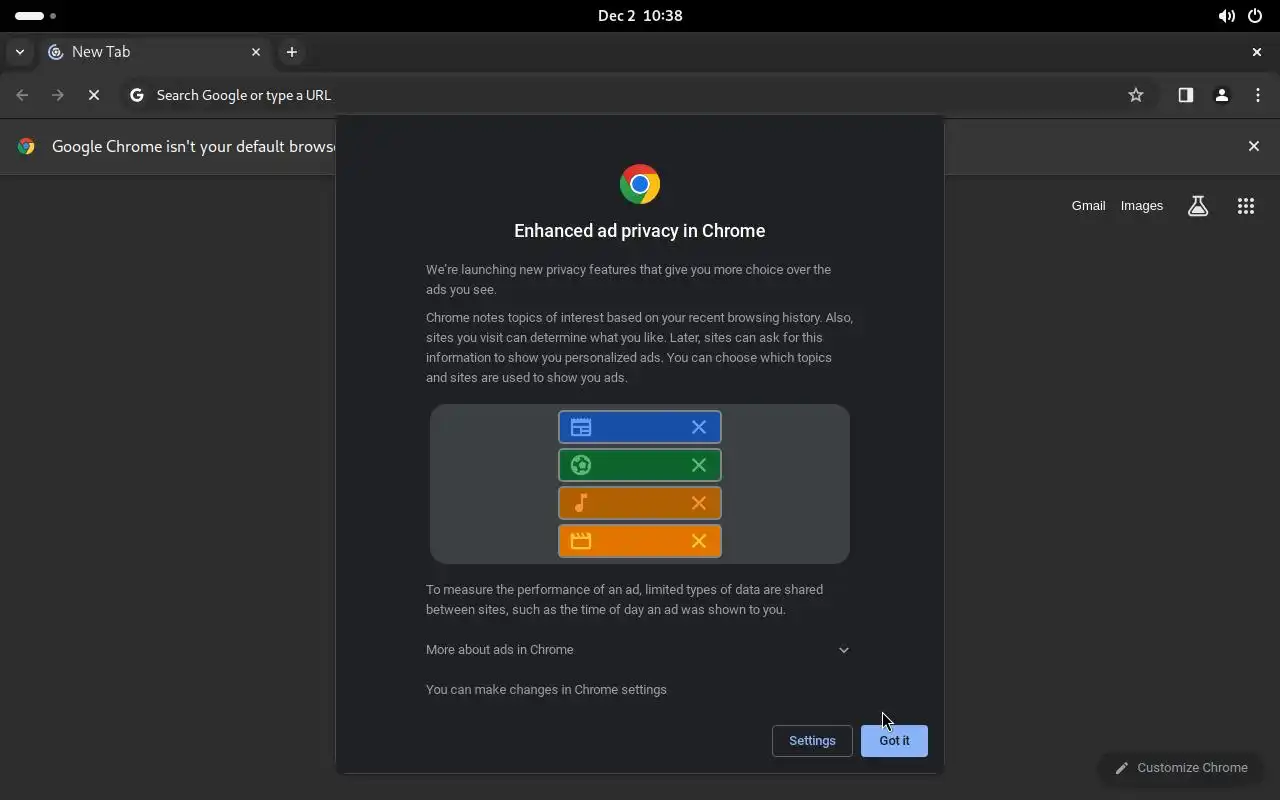Open Search Labs flask icon
Viewport: 1280px width, 800px height.
click(1198, 206)
